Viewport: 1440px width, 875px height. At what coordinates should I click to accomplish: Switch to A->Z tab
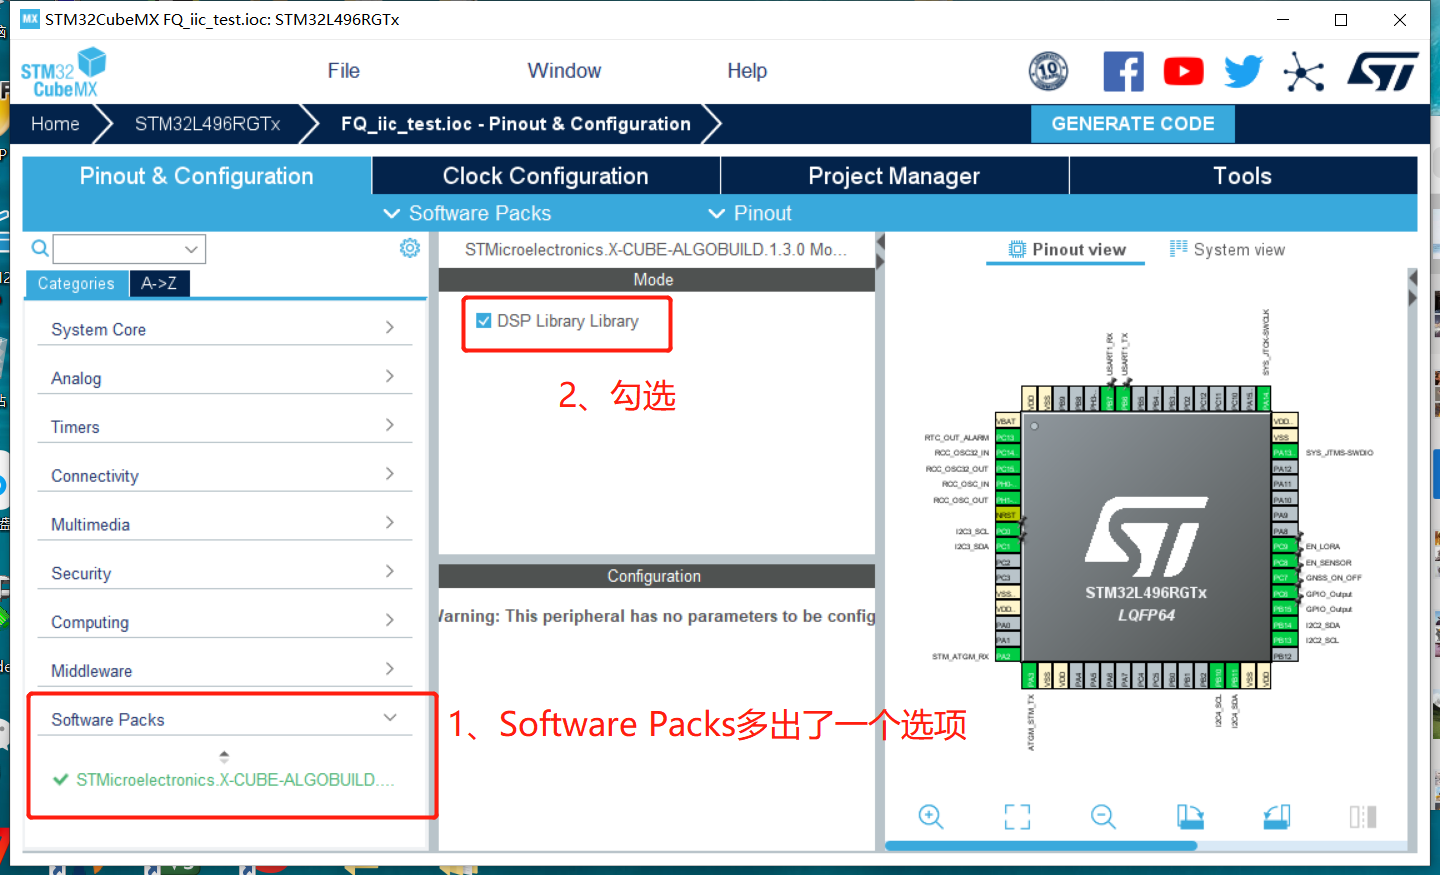pos(159,284)
